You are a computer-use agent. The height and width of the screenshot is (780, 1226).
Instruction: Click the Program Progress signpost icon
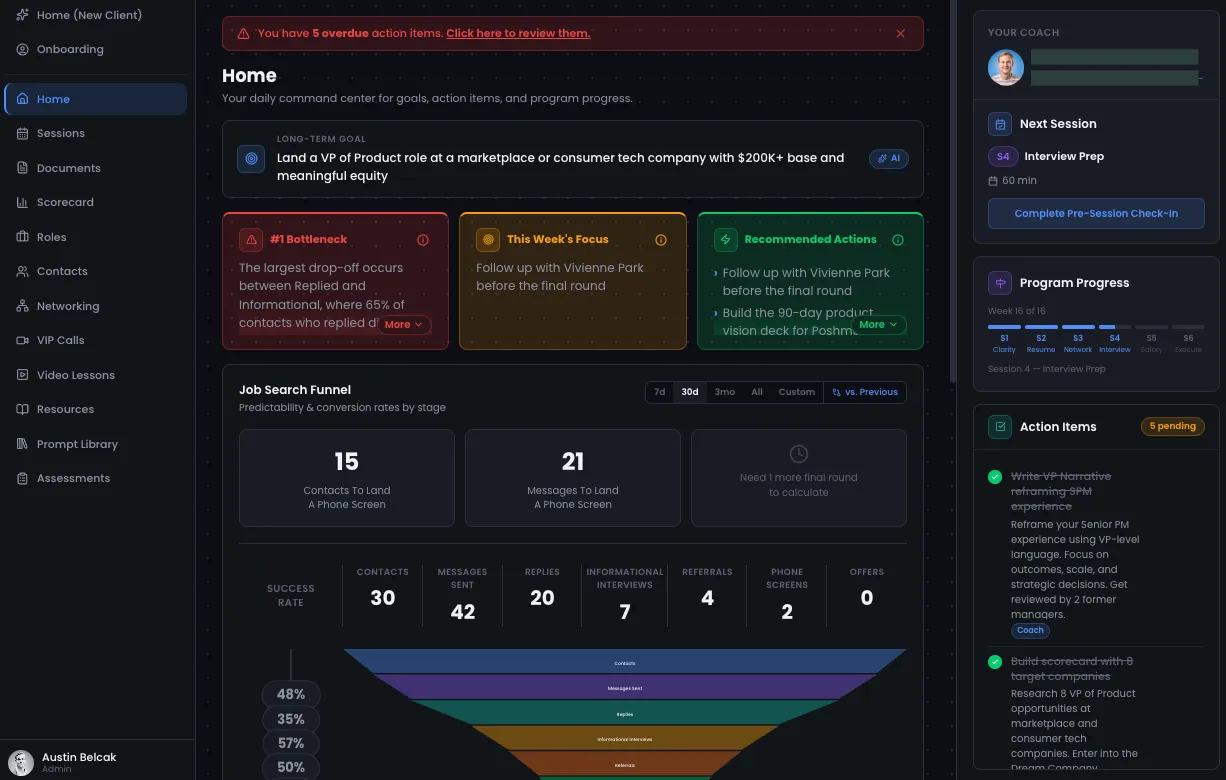(999, 283)
